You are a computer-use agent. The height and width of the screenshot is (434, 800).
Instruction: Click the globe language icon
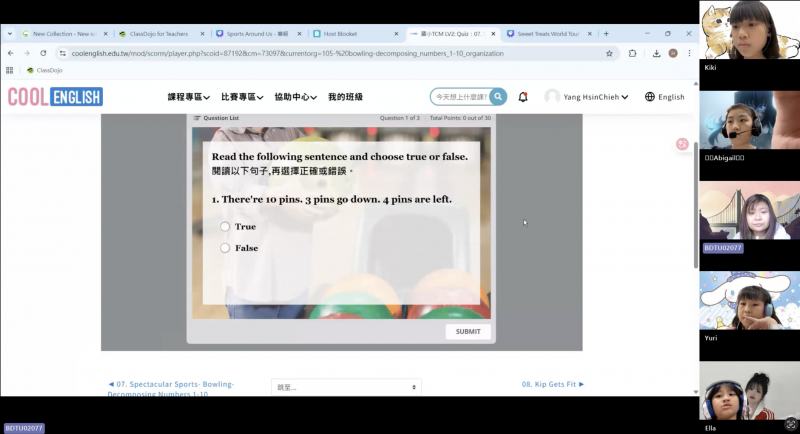649,97
